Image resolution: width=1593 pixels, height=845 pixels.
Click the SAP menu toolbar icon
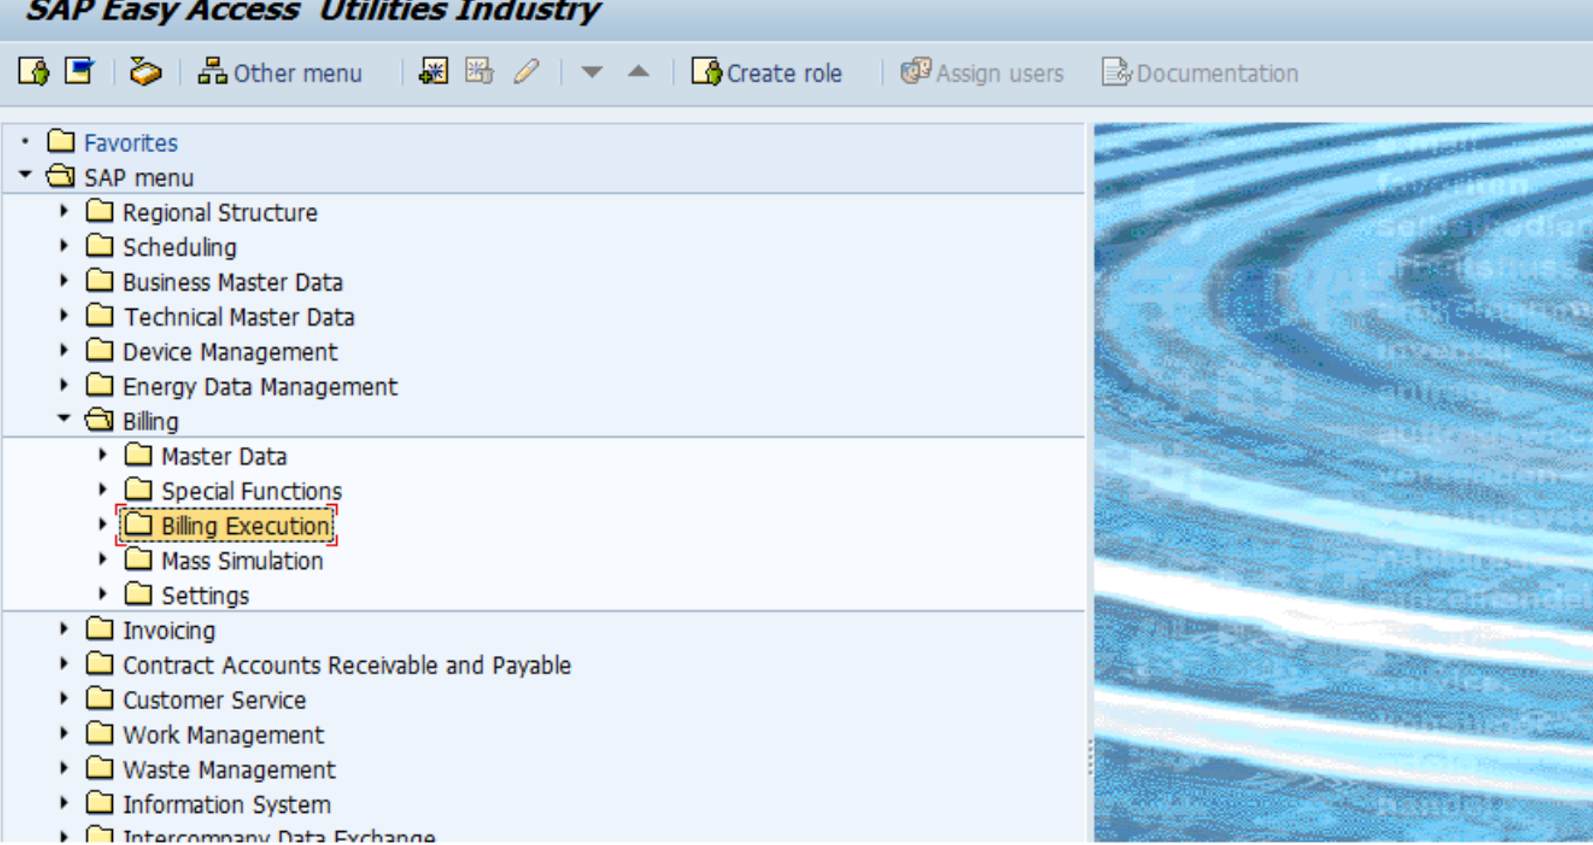click(79, 72)
